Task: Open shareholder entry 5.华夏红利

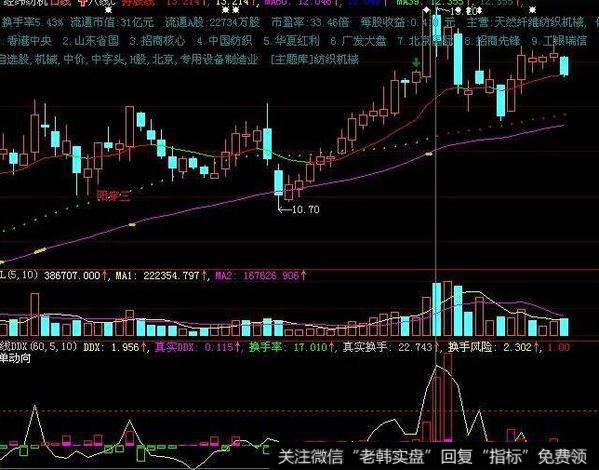Action: pyautogui.click(x=291, y=41)
